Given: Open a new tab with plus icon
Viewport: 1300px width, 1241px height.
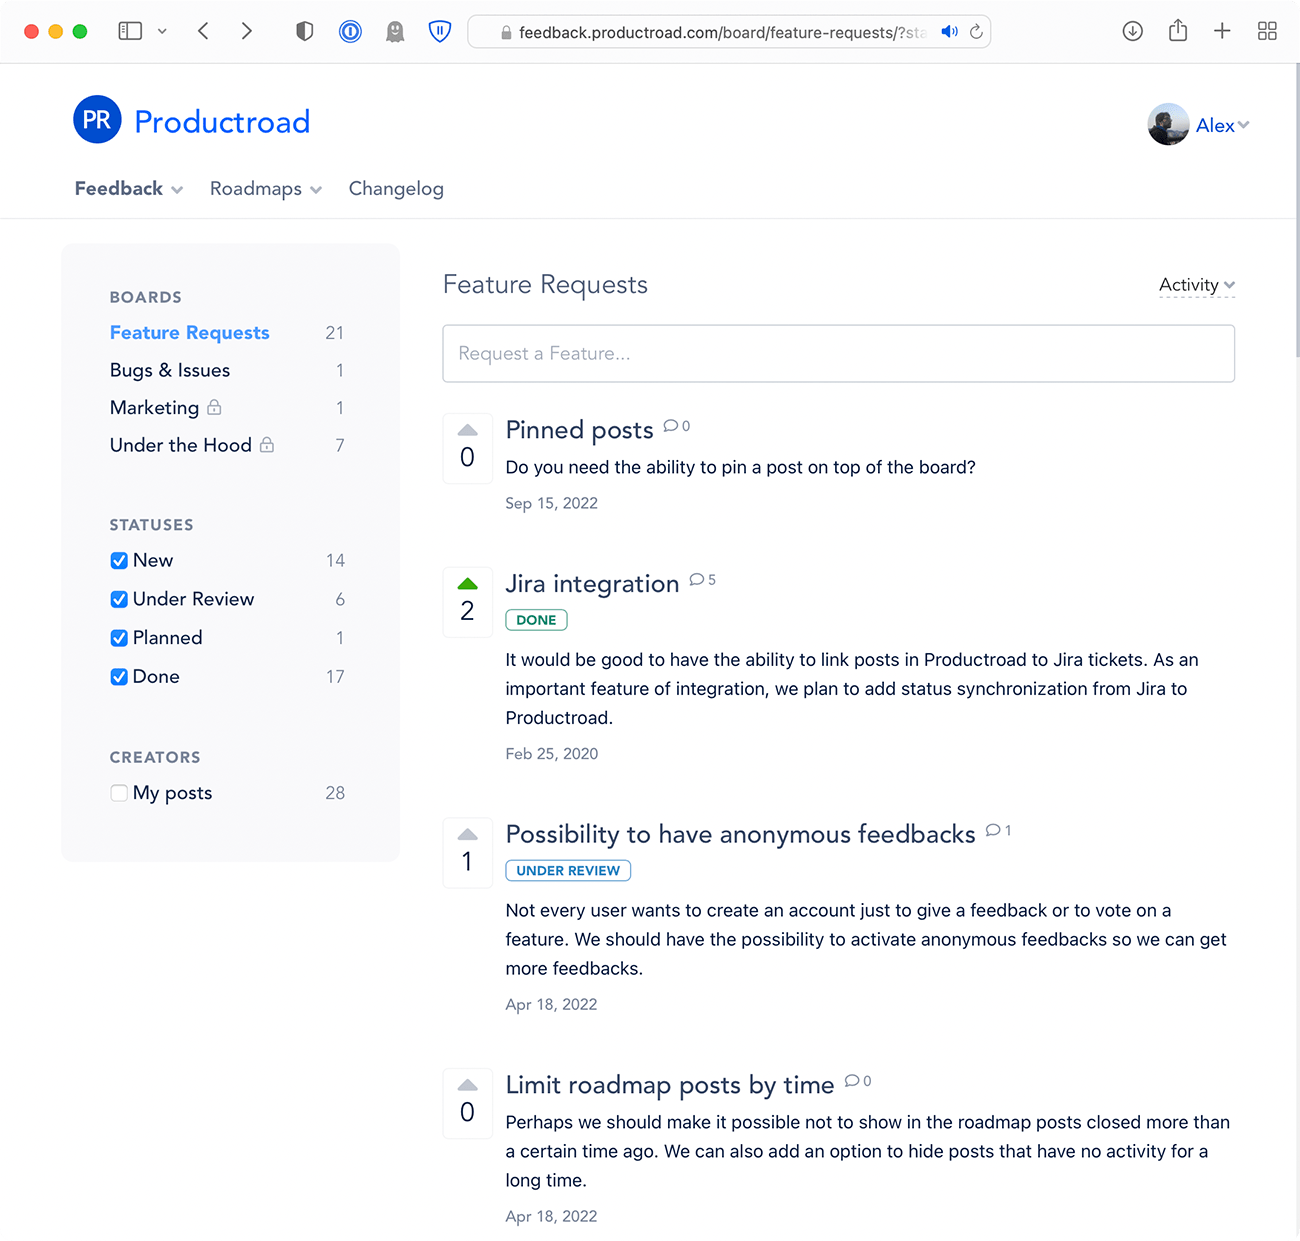Looking at the screenshot, I should tap(1222, 31).
